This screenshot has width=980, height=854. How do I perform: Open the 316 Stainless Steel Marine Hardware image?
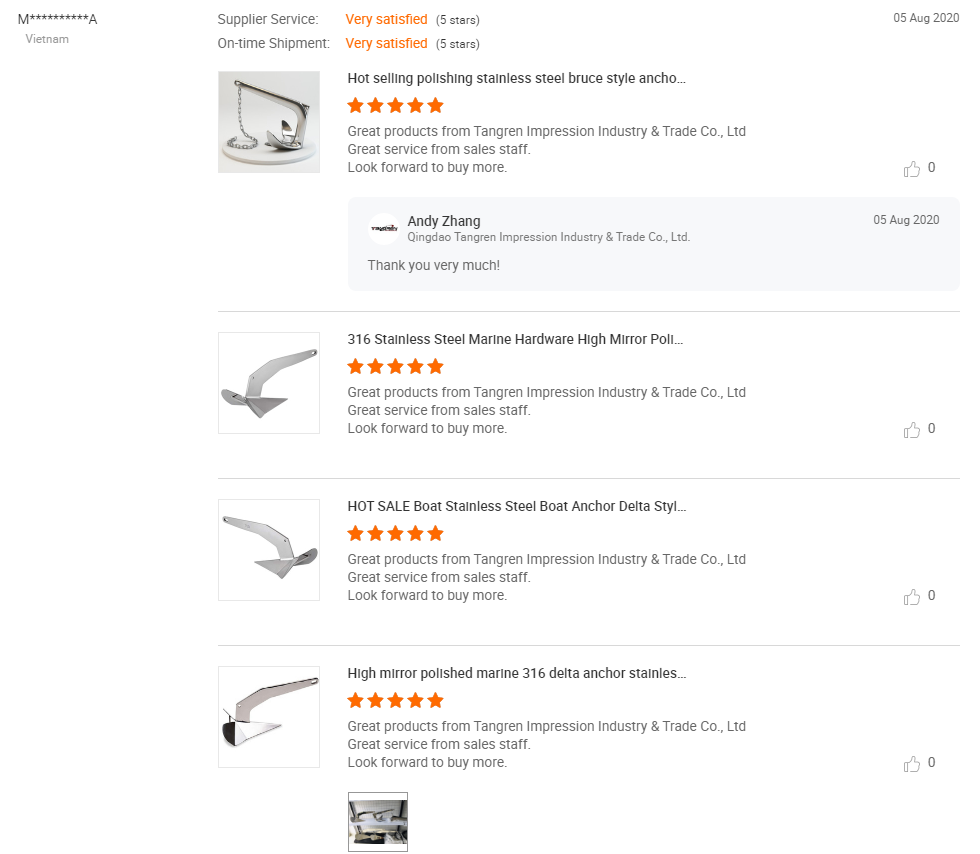click(x=269, y=383)
